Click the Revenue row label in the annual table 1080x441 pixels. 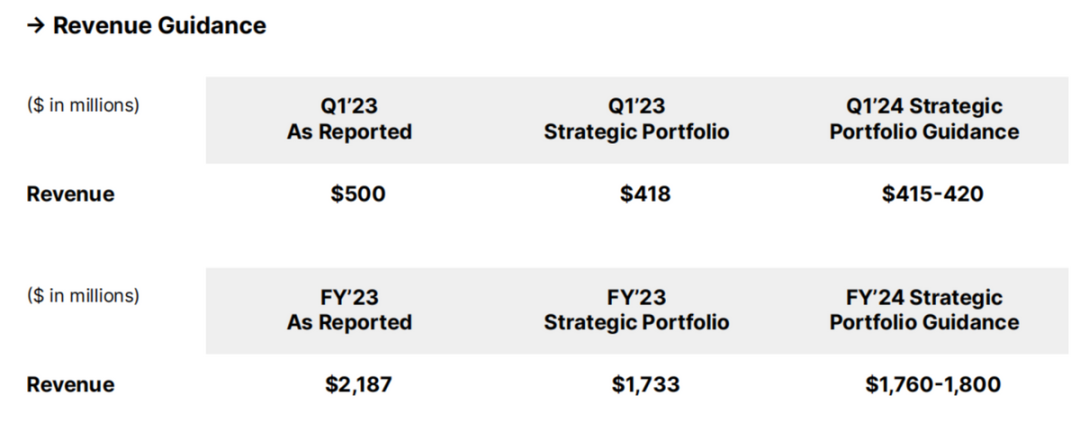point(70,385)
